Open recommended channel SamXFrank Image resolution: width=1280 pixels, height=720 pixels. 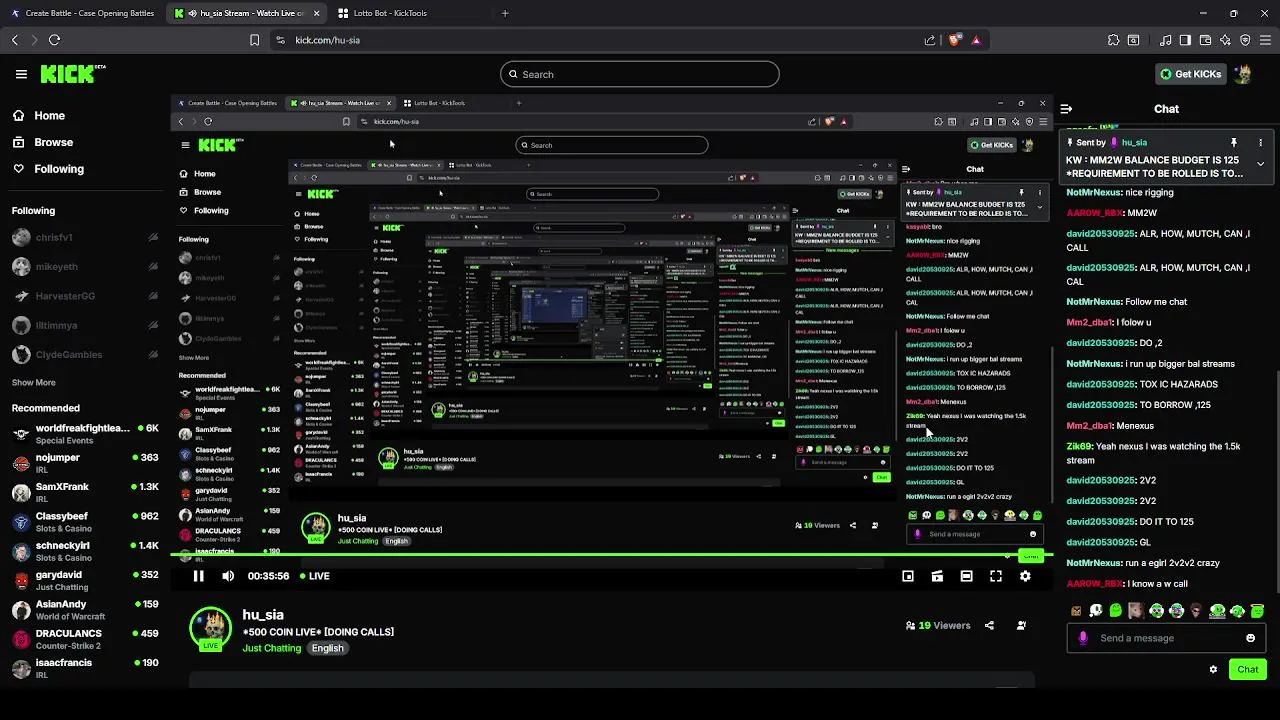(85, 492)
